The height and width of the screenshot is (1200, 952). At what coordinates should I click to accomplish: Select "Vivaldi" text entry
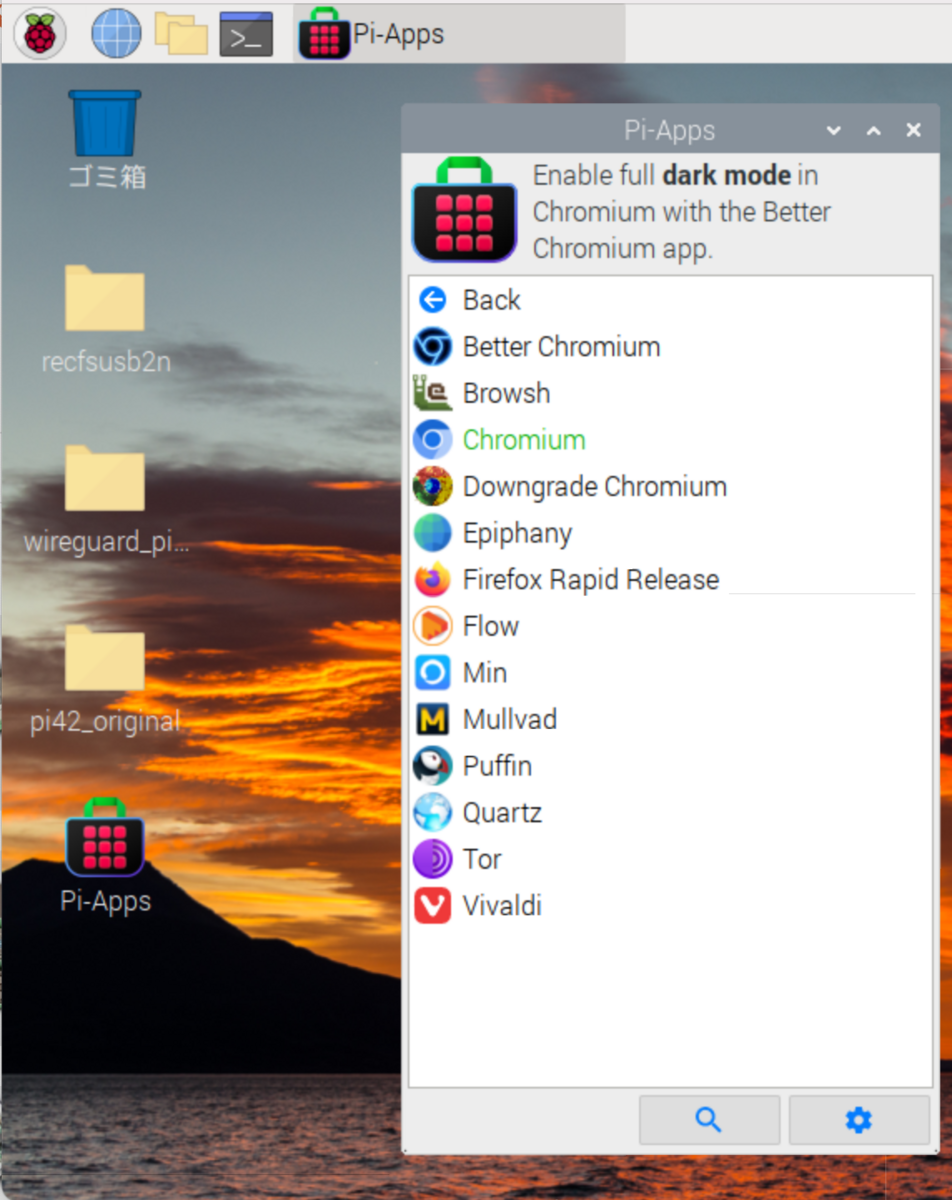point(502,906)
